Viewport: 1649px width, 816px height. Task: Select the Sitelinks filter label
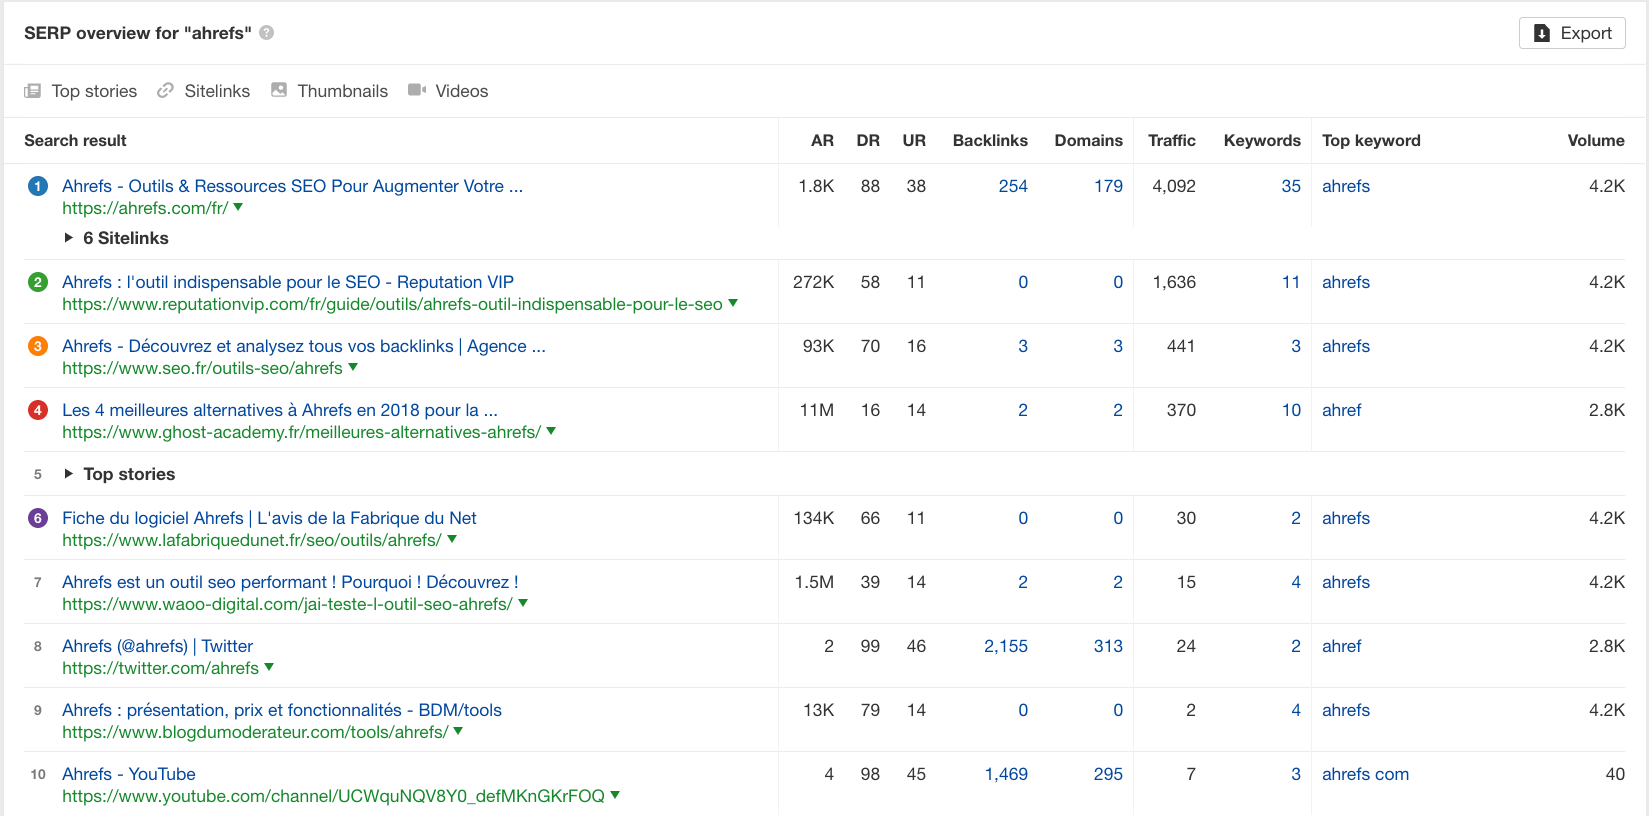coord(217,91)
